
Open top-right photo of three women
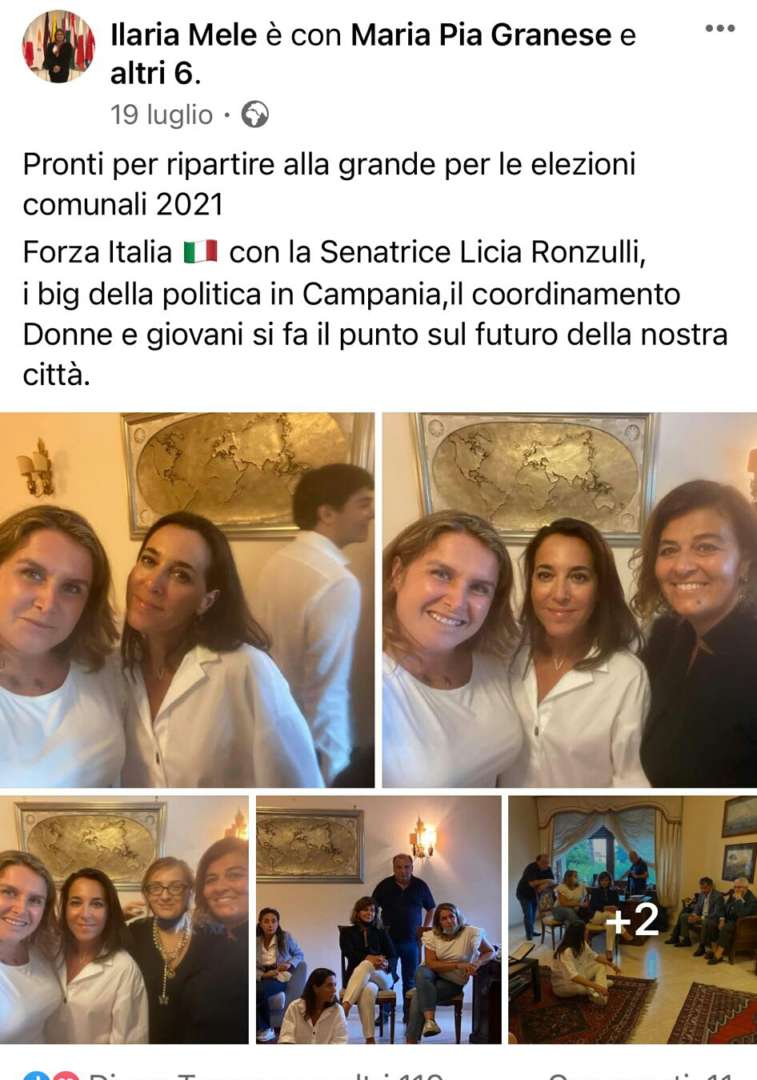(x=570, y=600)
